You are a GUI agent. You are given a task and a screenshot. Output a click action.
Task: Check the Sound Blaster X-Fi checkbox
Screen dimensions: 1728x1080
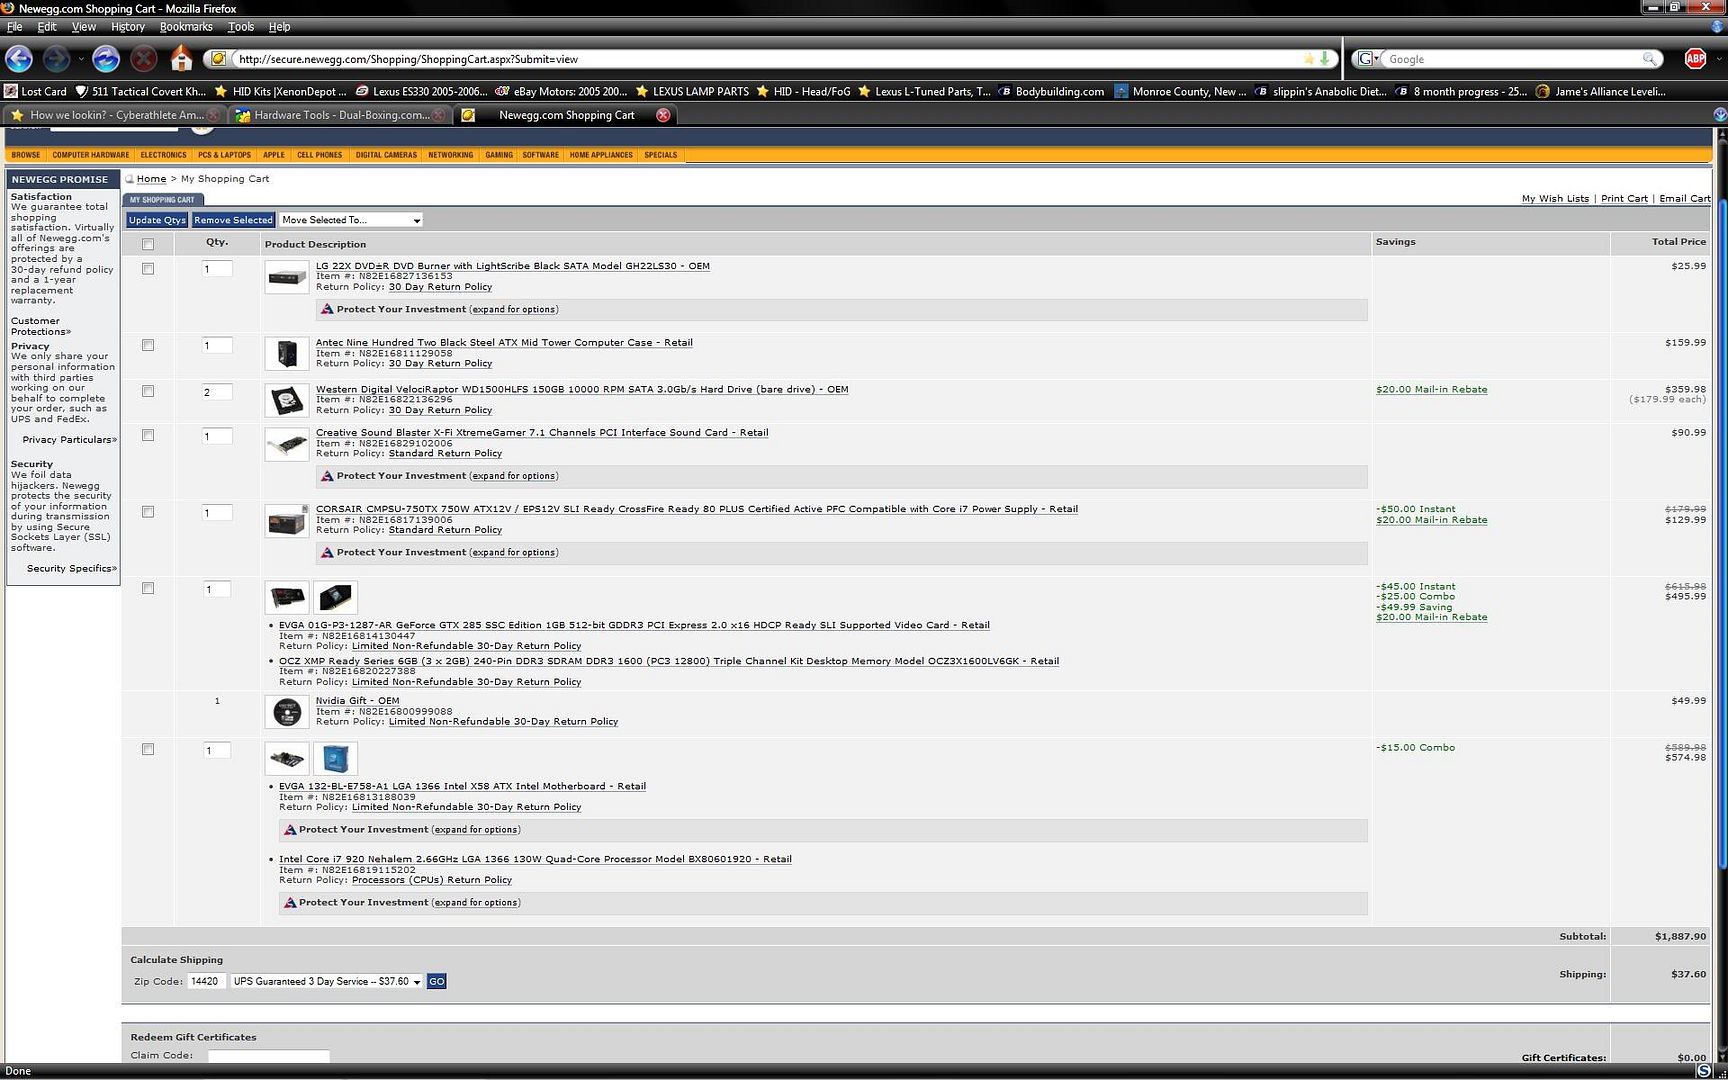(x=148, y=435)
